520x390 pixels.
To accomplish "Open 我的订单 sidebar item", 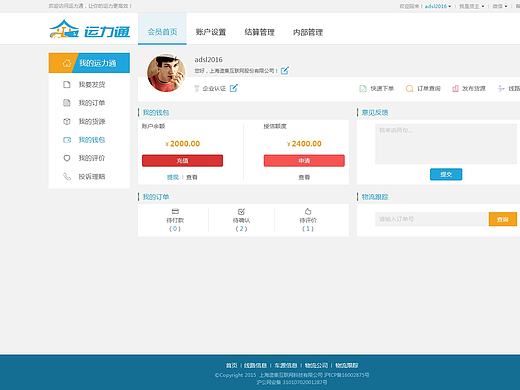I will point(92,103).
